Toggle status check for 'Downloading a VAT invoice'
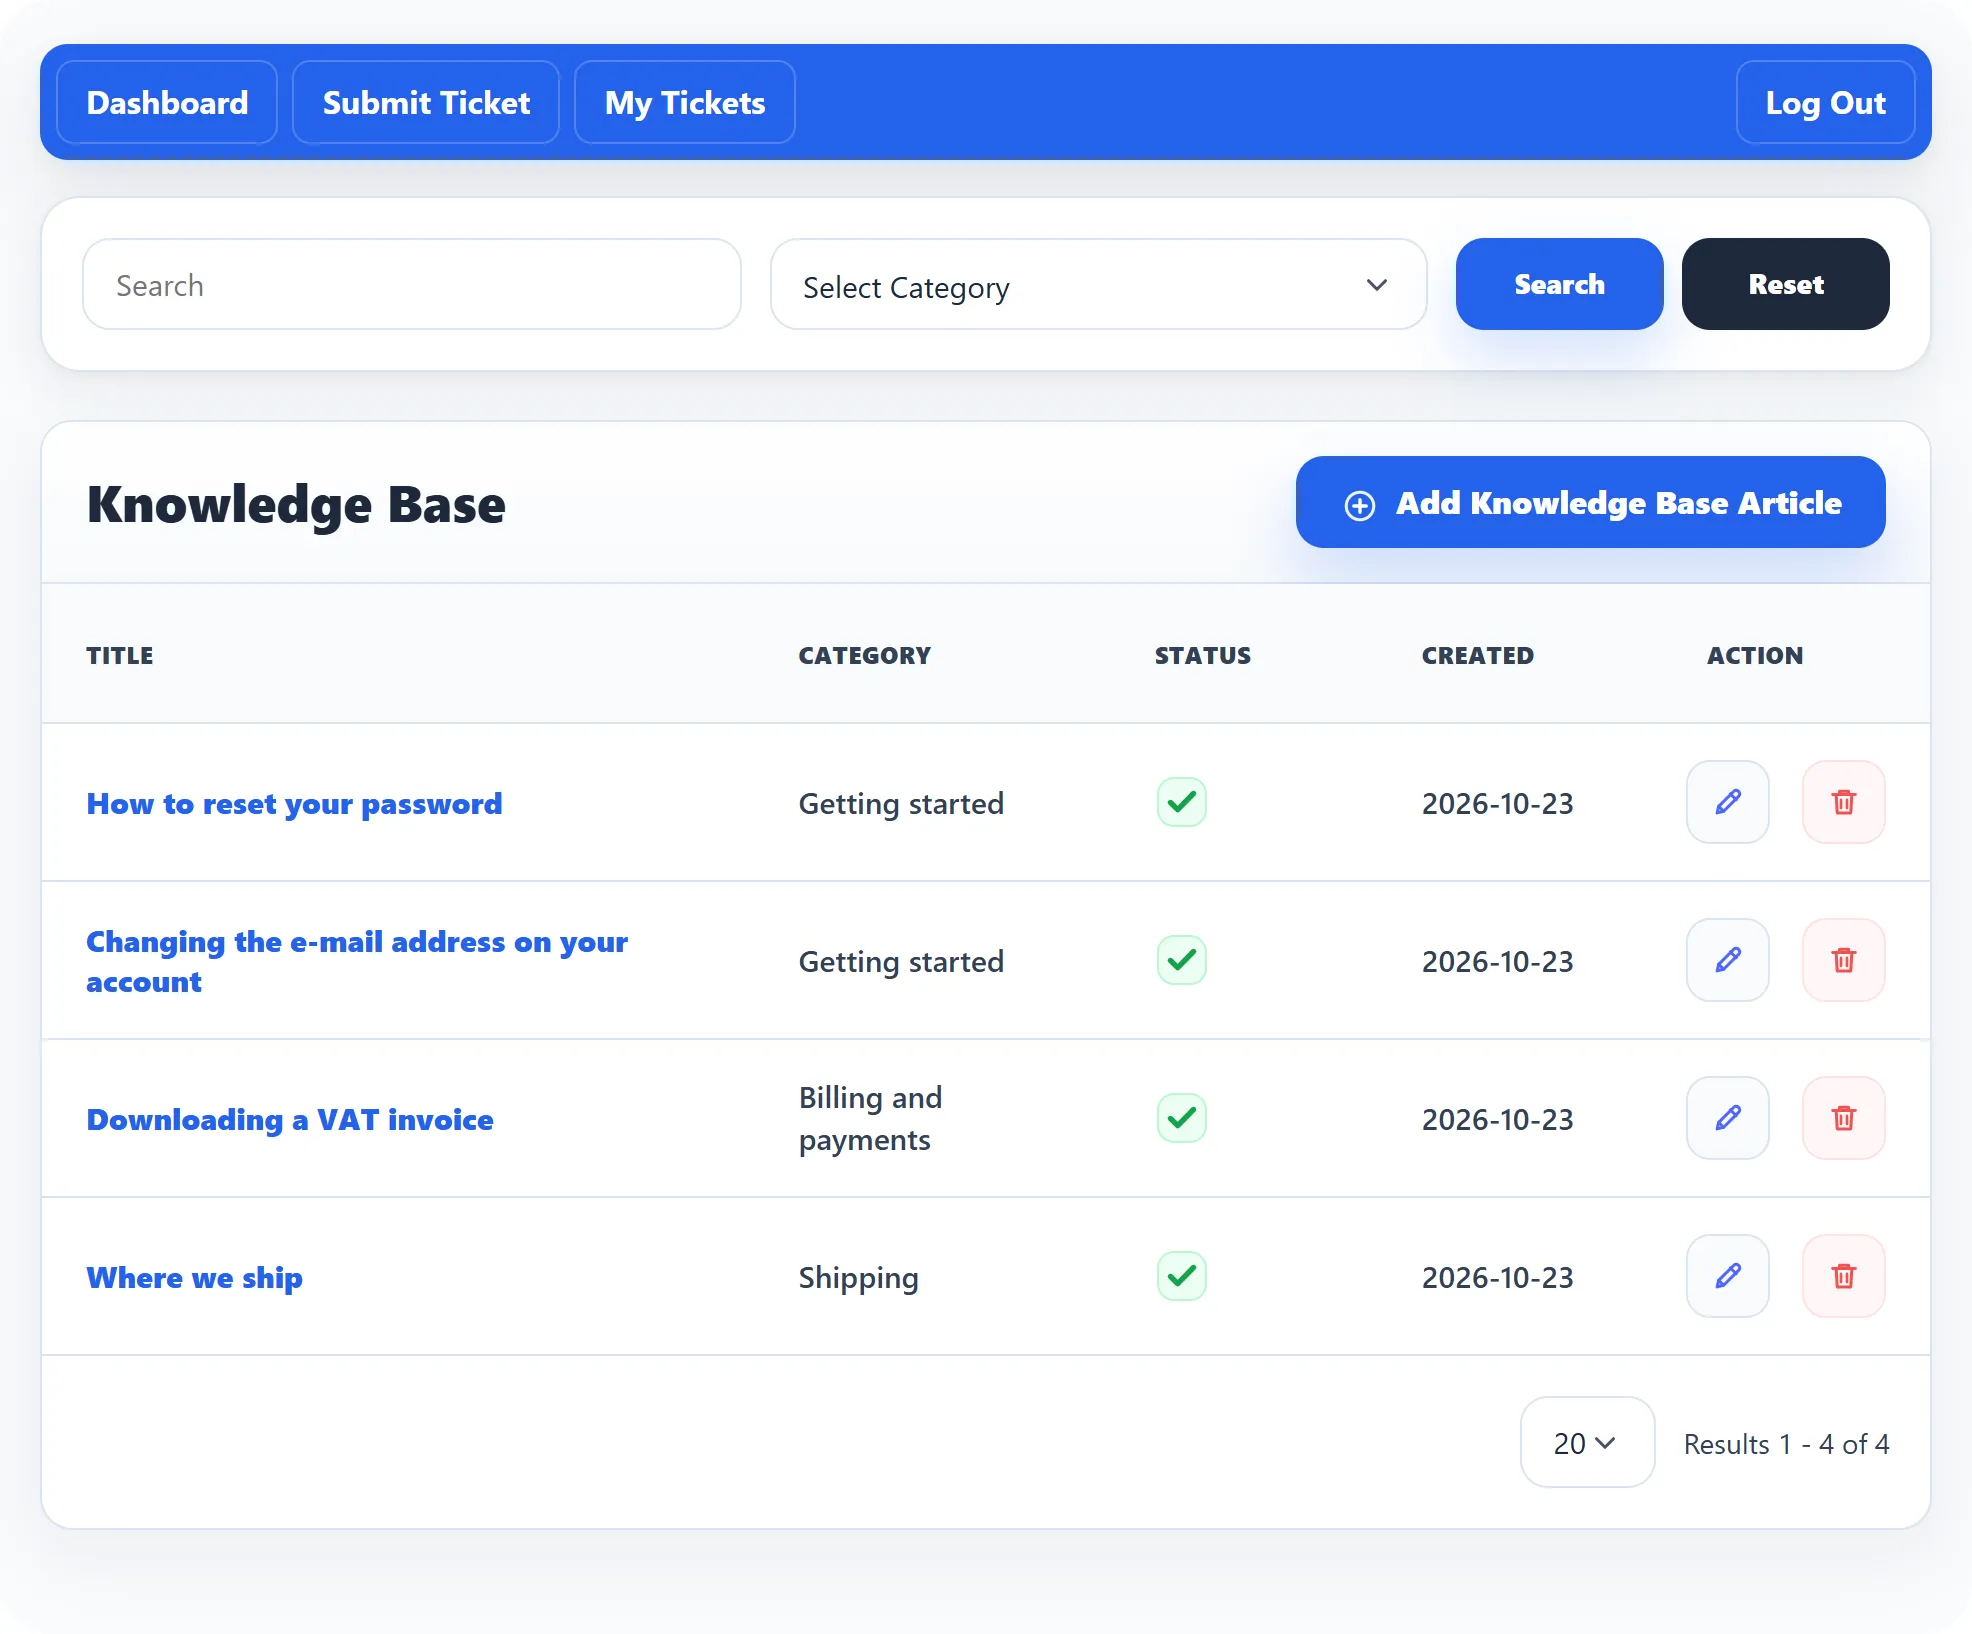Screen dimensions: 1972x1634 1181,1118
